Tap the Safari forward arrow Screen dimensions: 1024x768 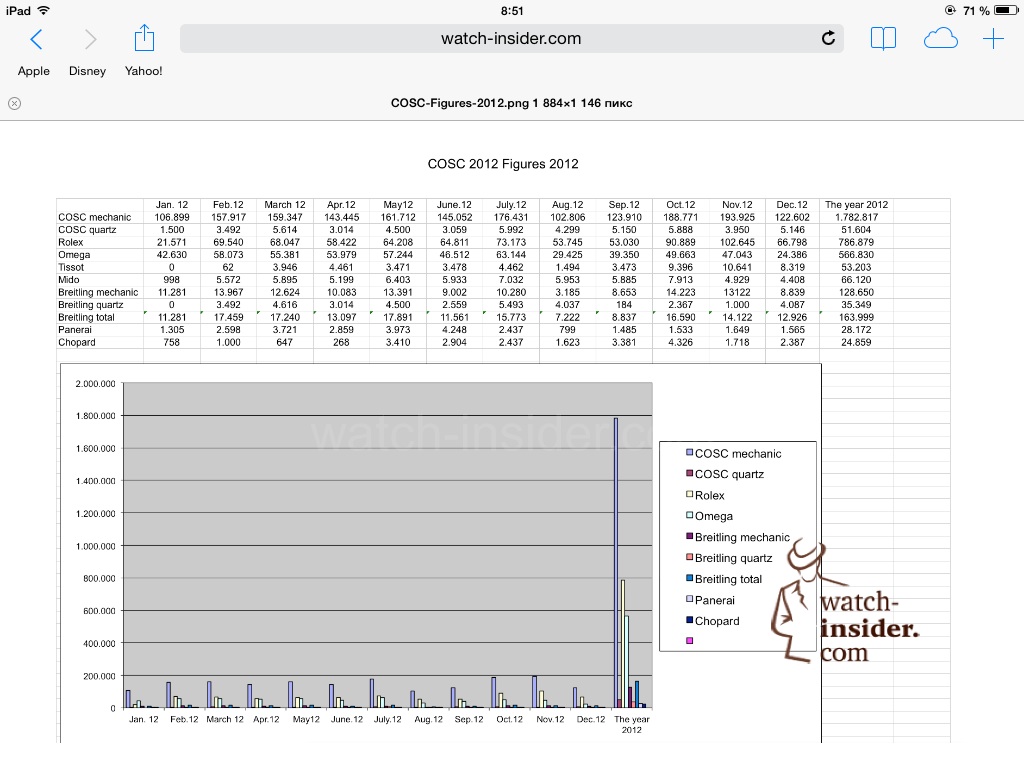(x=91, y=39)
